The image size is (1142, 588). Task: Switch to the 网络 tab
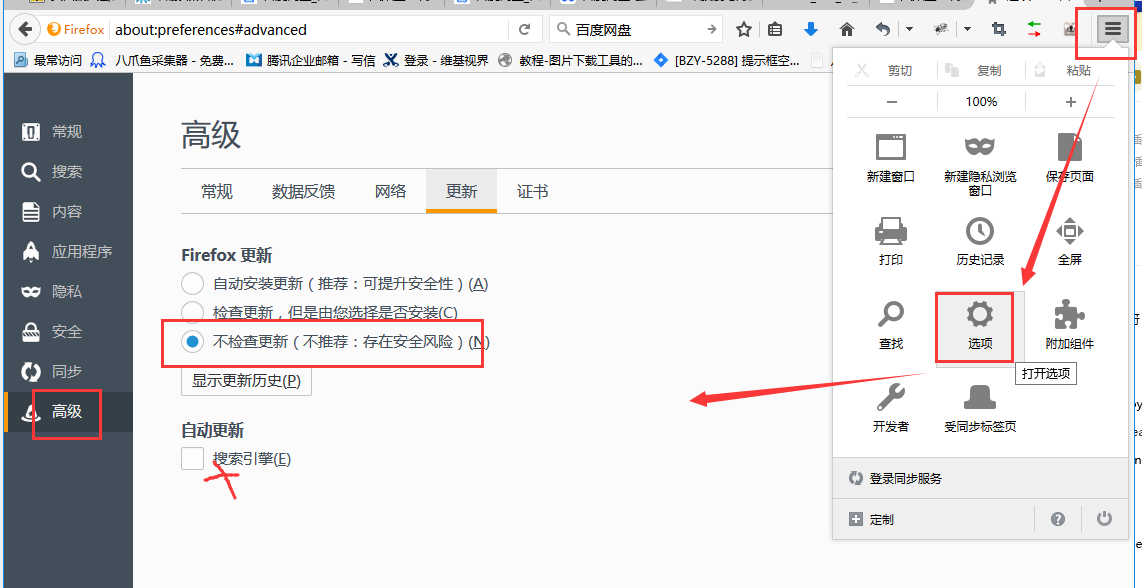click(390, 191)
